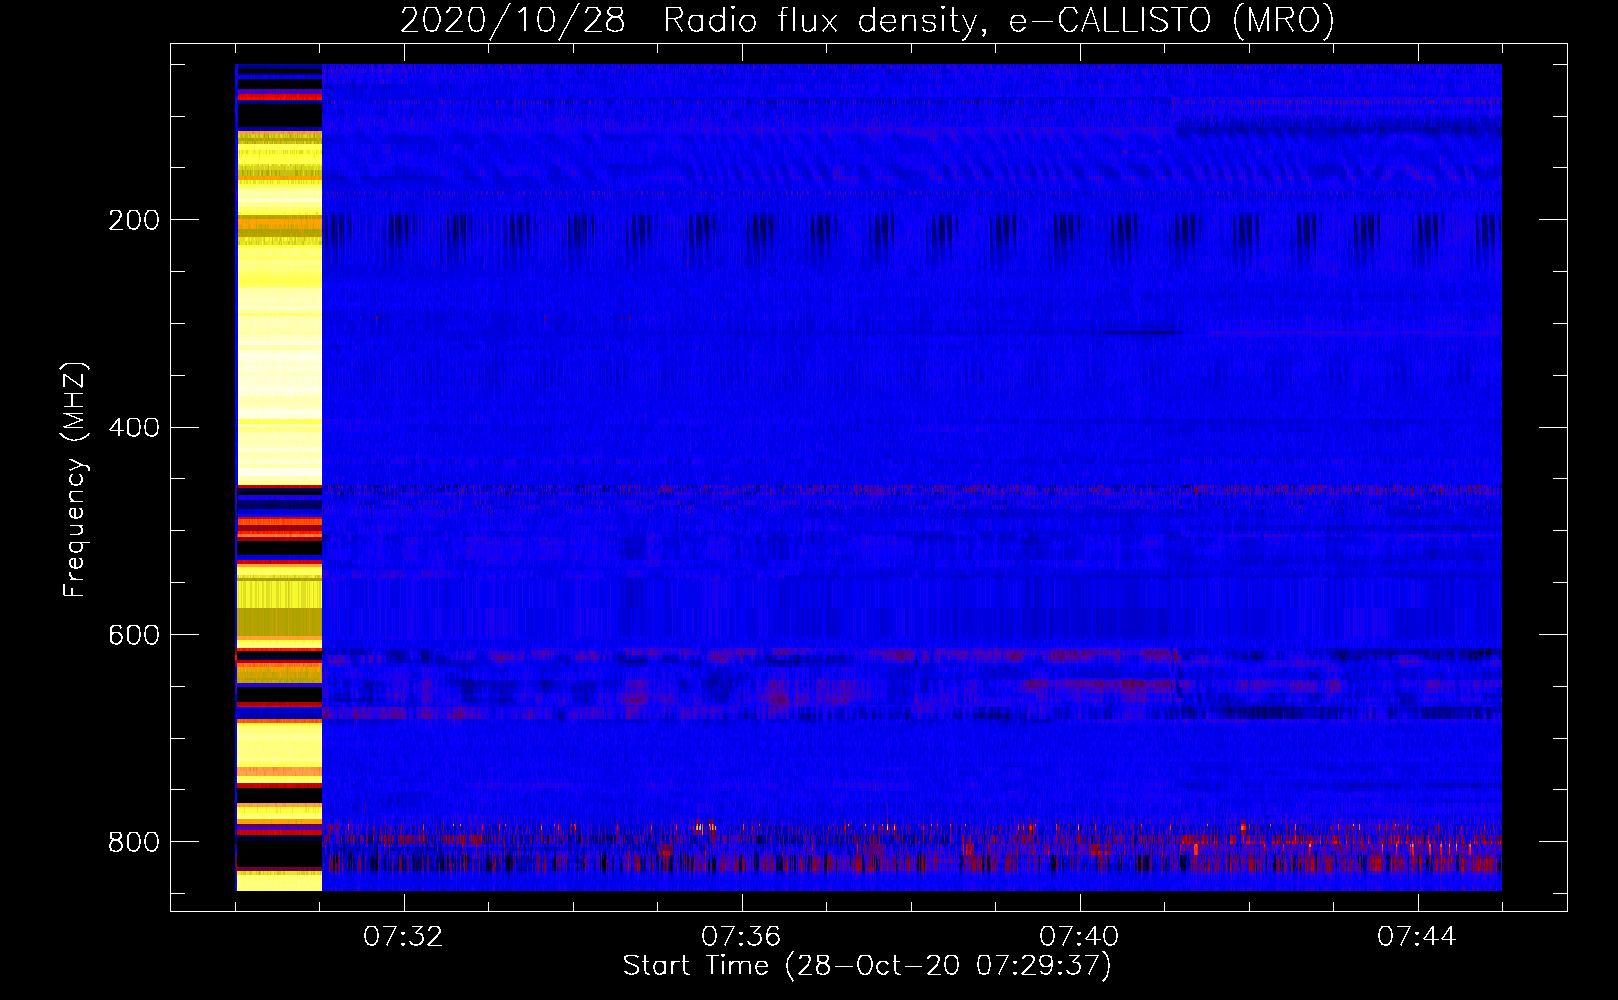Click the 800 frequency tick label

tap(134, 842)
